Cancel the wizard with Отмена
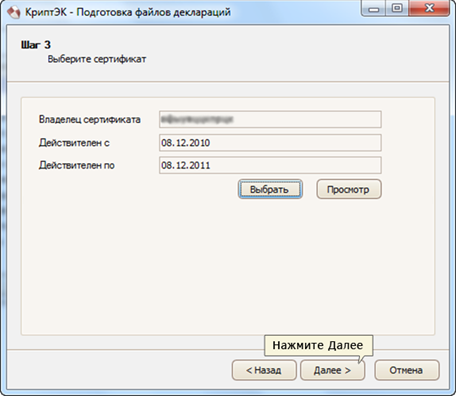 pos(407,370)
